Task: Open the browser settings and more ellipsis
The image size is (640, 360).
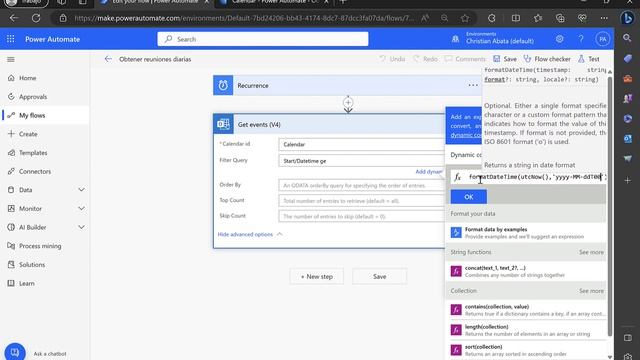Action: click(604, 18)
